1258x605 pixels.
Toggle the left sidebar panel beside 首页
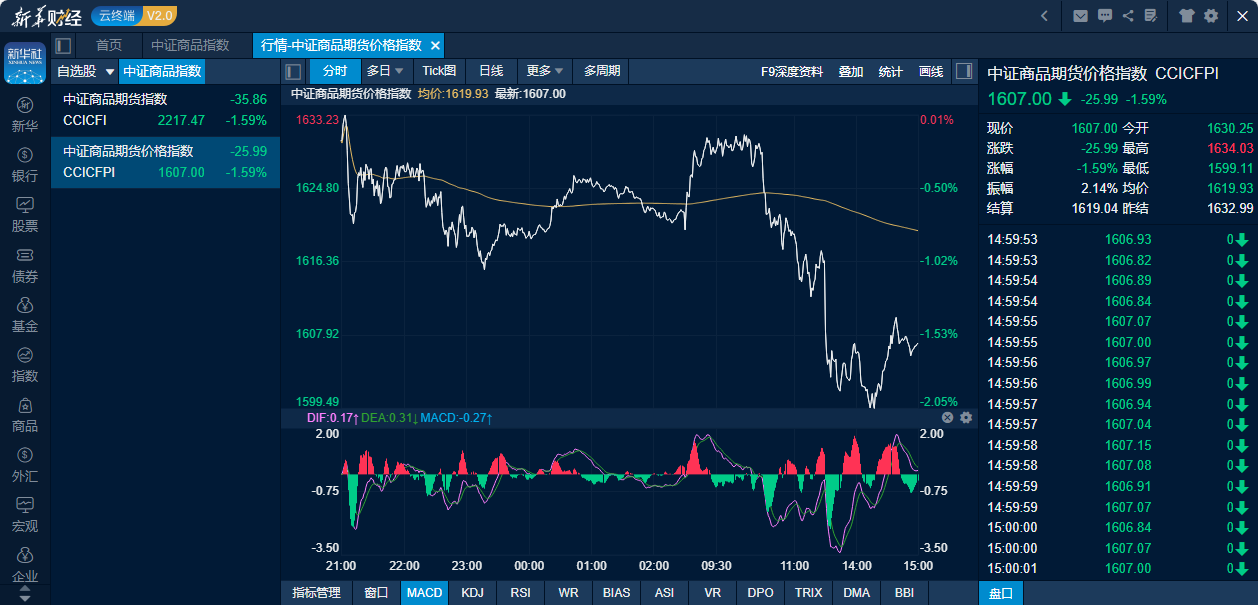click(x=64, y=45)
